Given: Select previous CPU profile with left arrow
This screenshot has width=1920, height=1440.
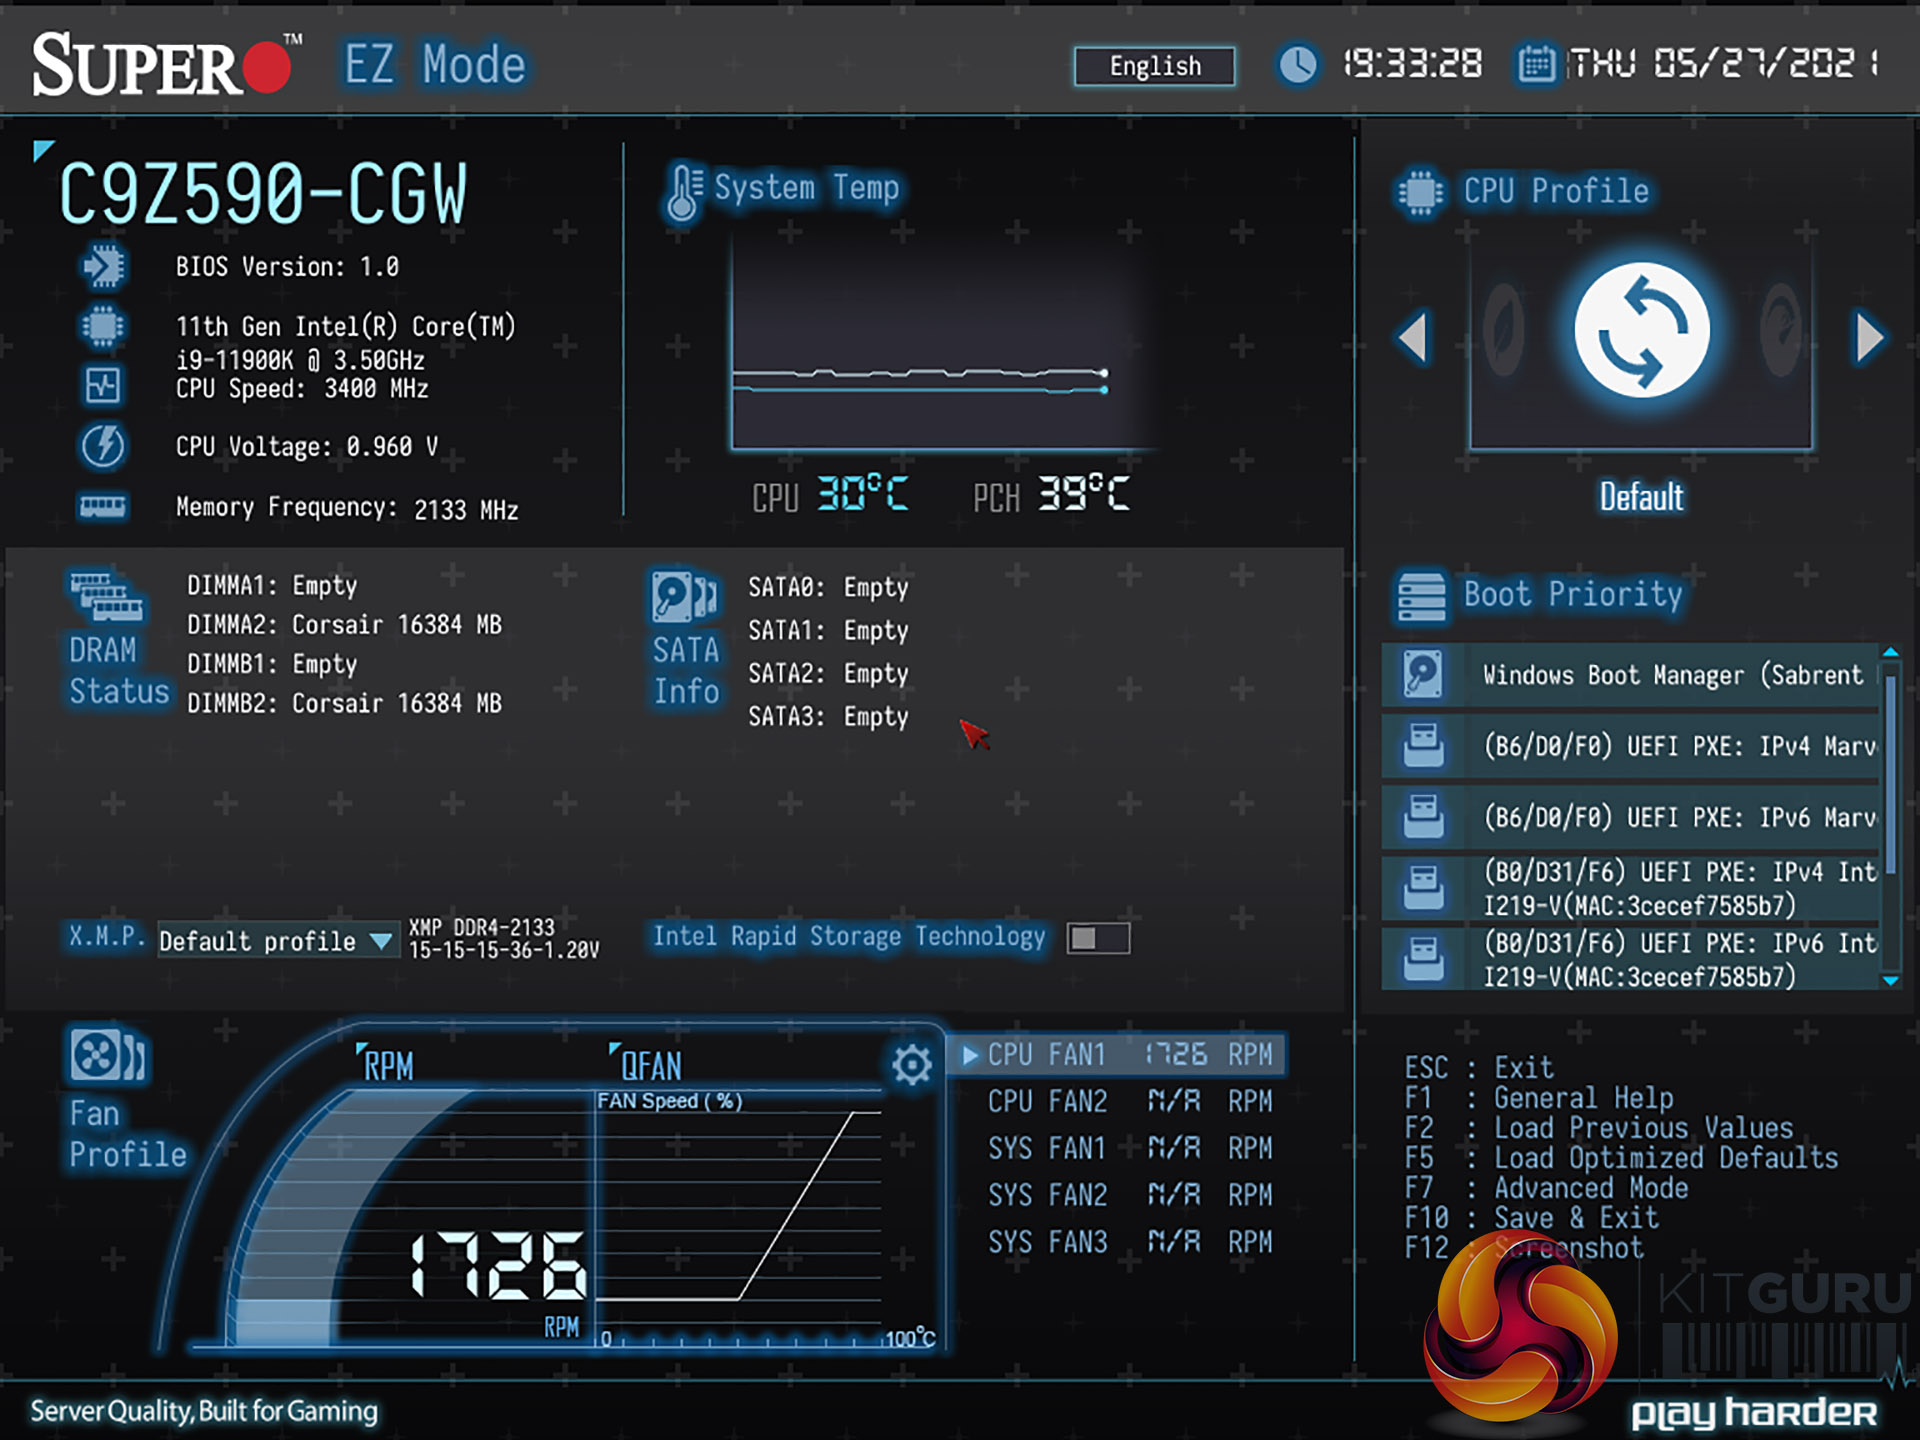Looking at the screenshot, I should coord(1413,336).
